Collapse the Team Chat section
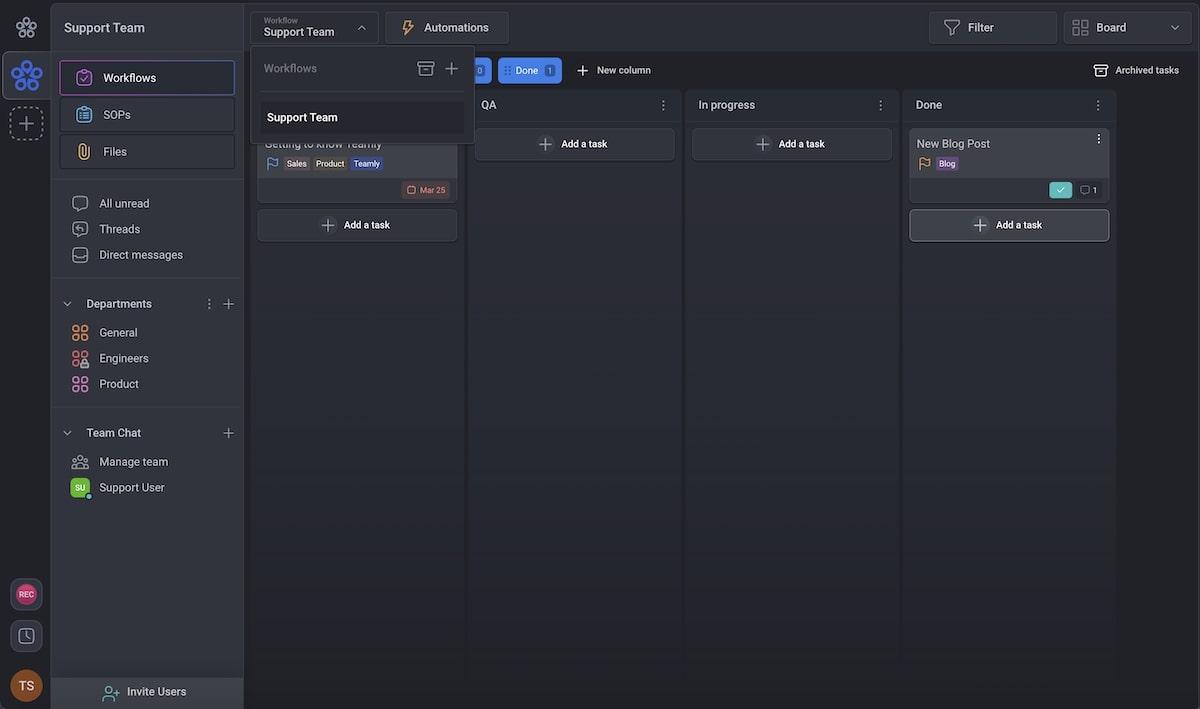This screenshot has width=1200, height=709. point(68,433)
